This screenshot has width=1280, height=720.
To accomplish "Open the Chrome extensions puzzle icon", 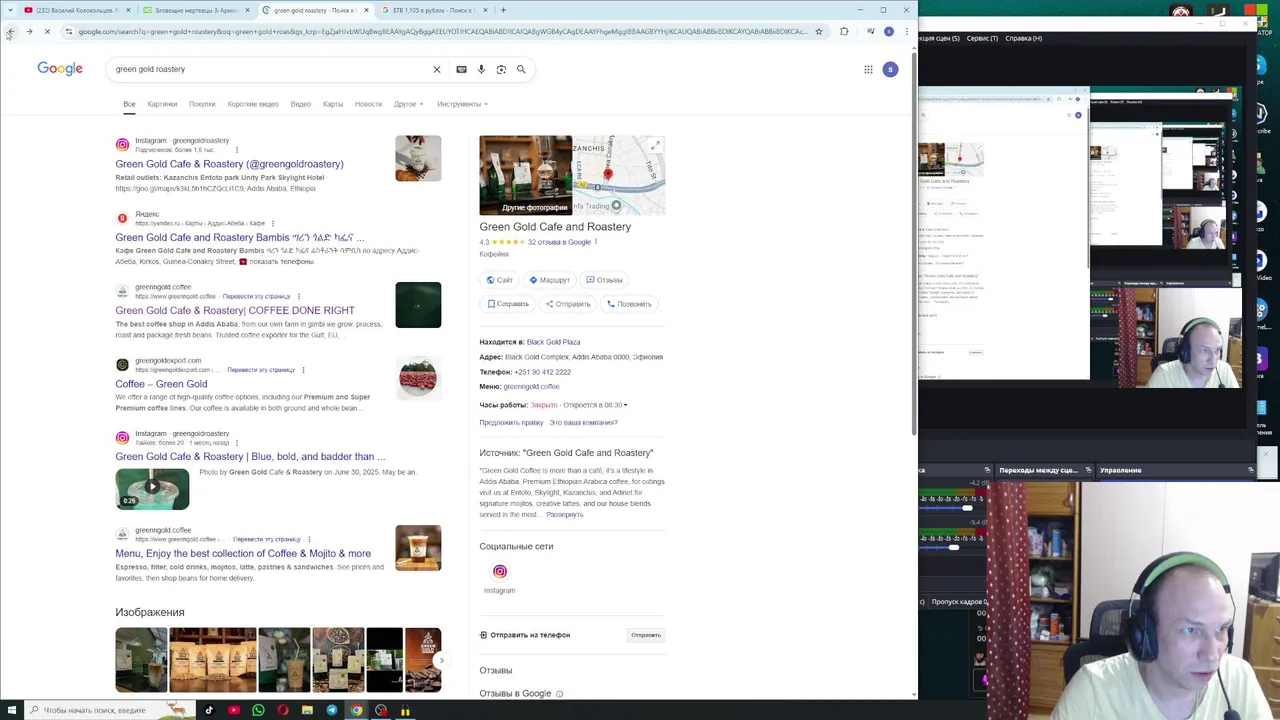I will (844, 32).
